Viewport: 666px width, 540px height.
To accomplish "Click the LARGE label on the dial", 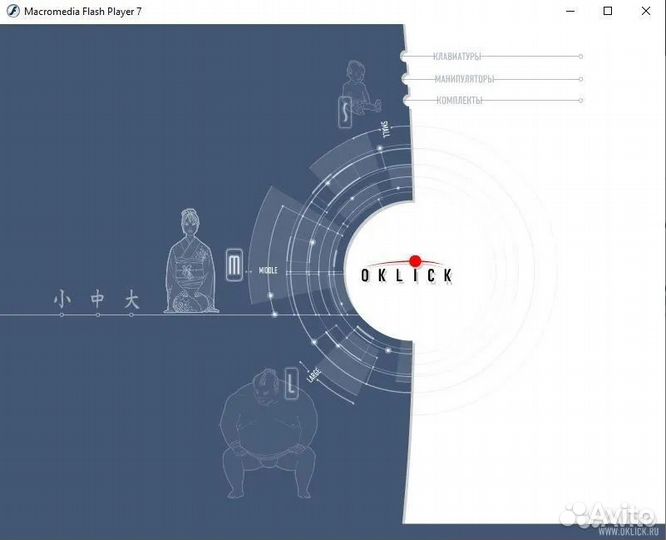I will pyautogui.click(x=314, y=373).
